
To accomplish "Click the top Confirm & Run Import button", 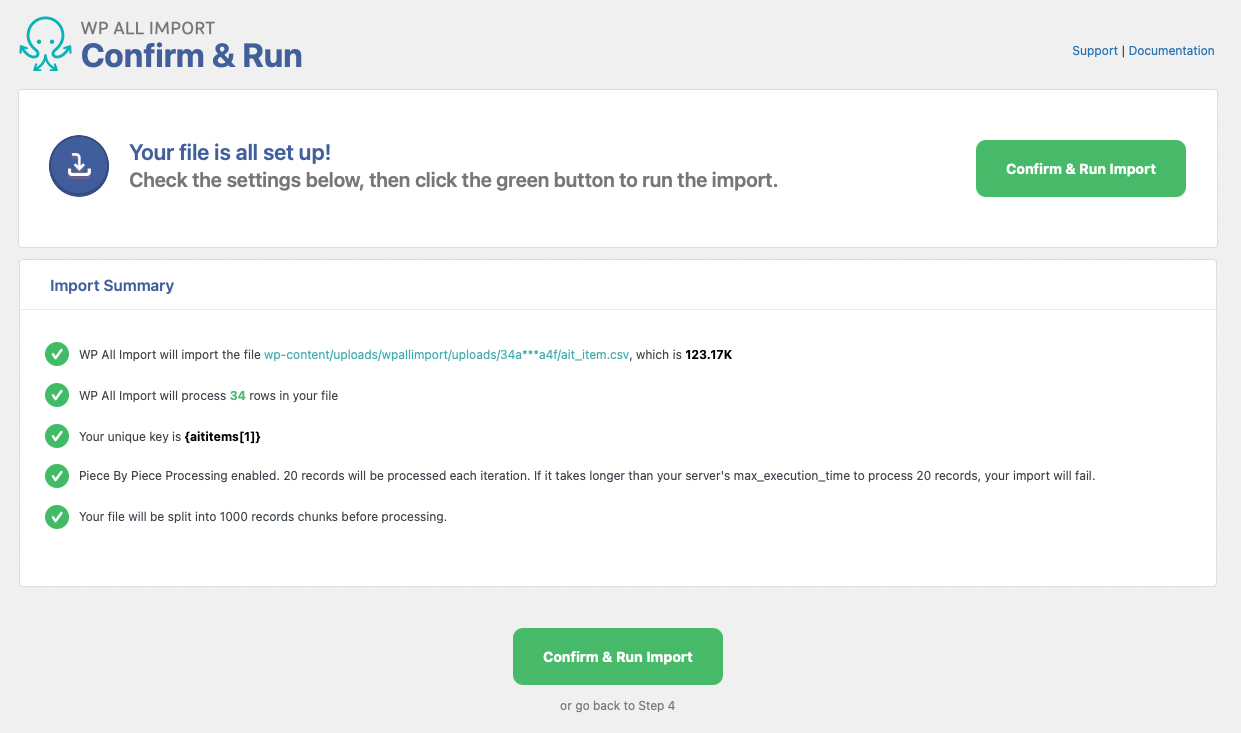I will tap(1081, 168).
